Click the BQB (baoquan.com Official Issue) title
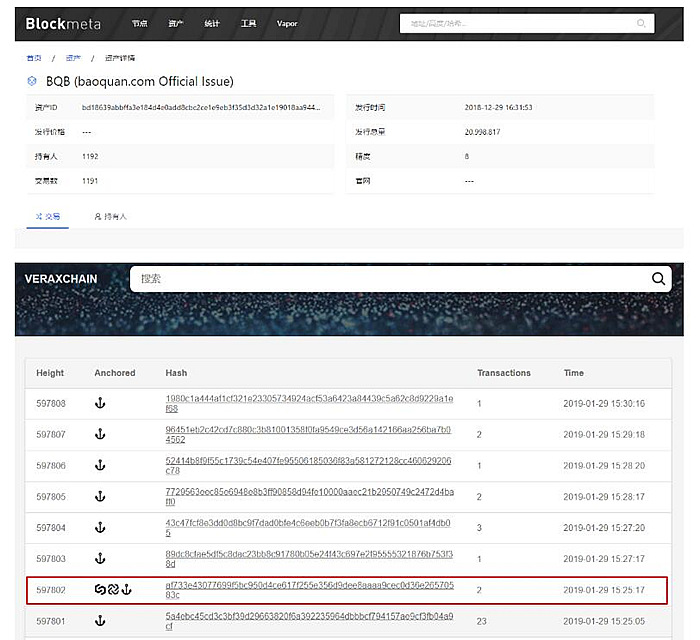Viewport: 700px width, 640px height. tap(140, 82)
